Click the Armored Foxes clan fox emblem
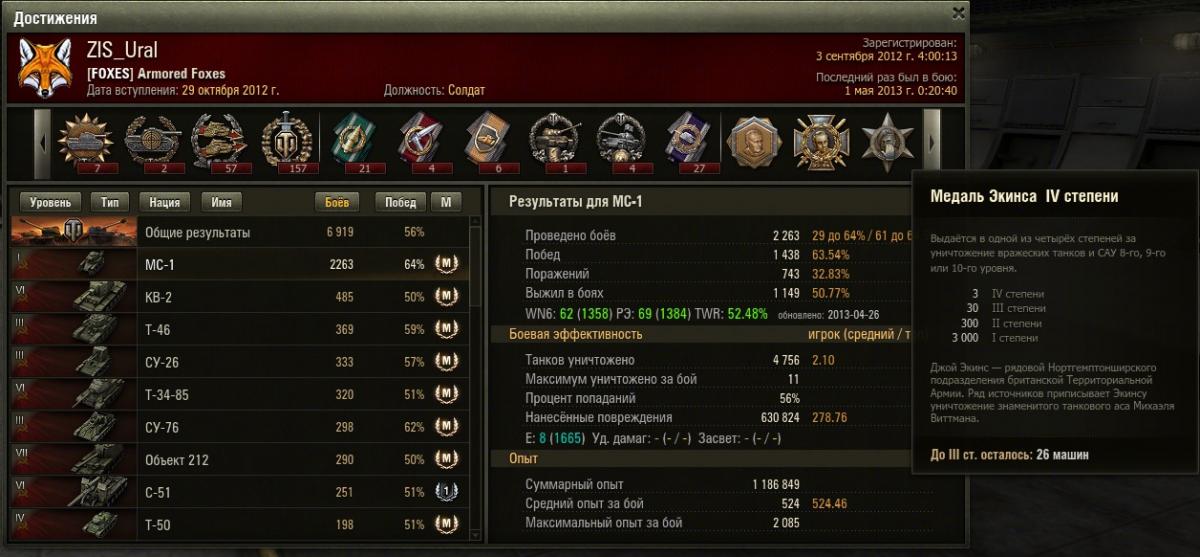Image resolution: width=1200 pixels, height=557 pixels. (x=44, y=68)
